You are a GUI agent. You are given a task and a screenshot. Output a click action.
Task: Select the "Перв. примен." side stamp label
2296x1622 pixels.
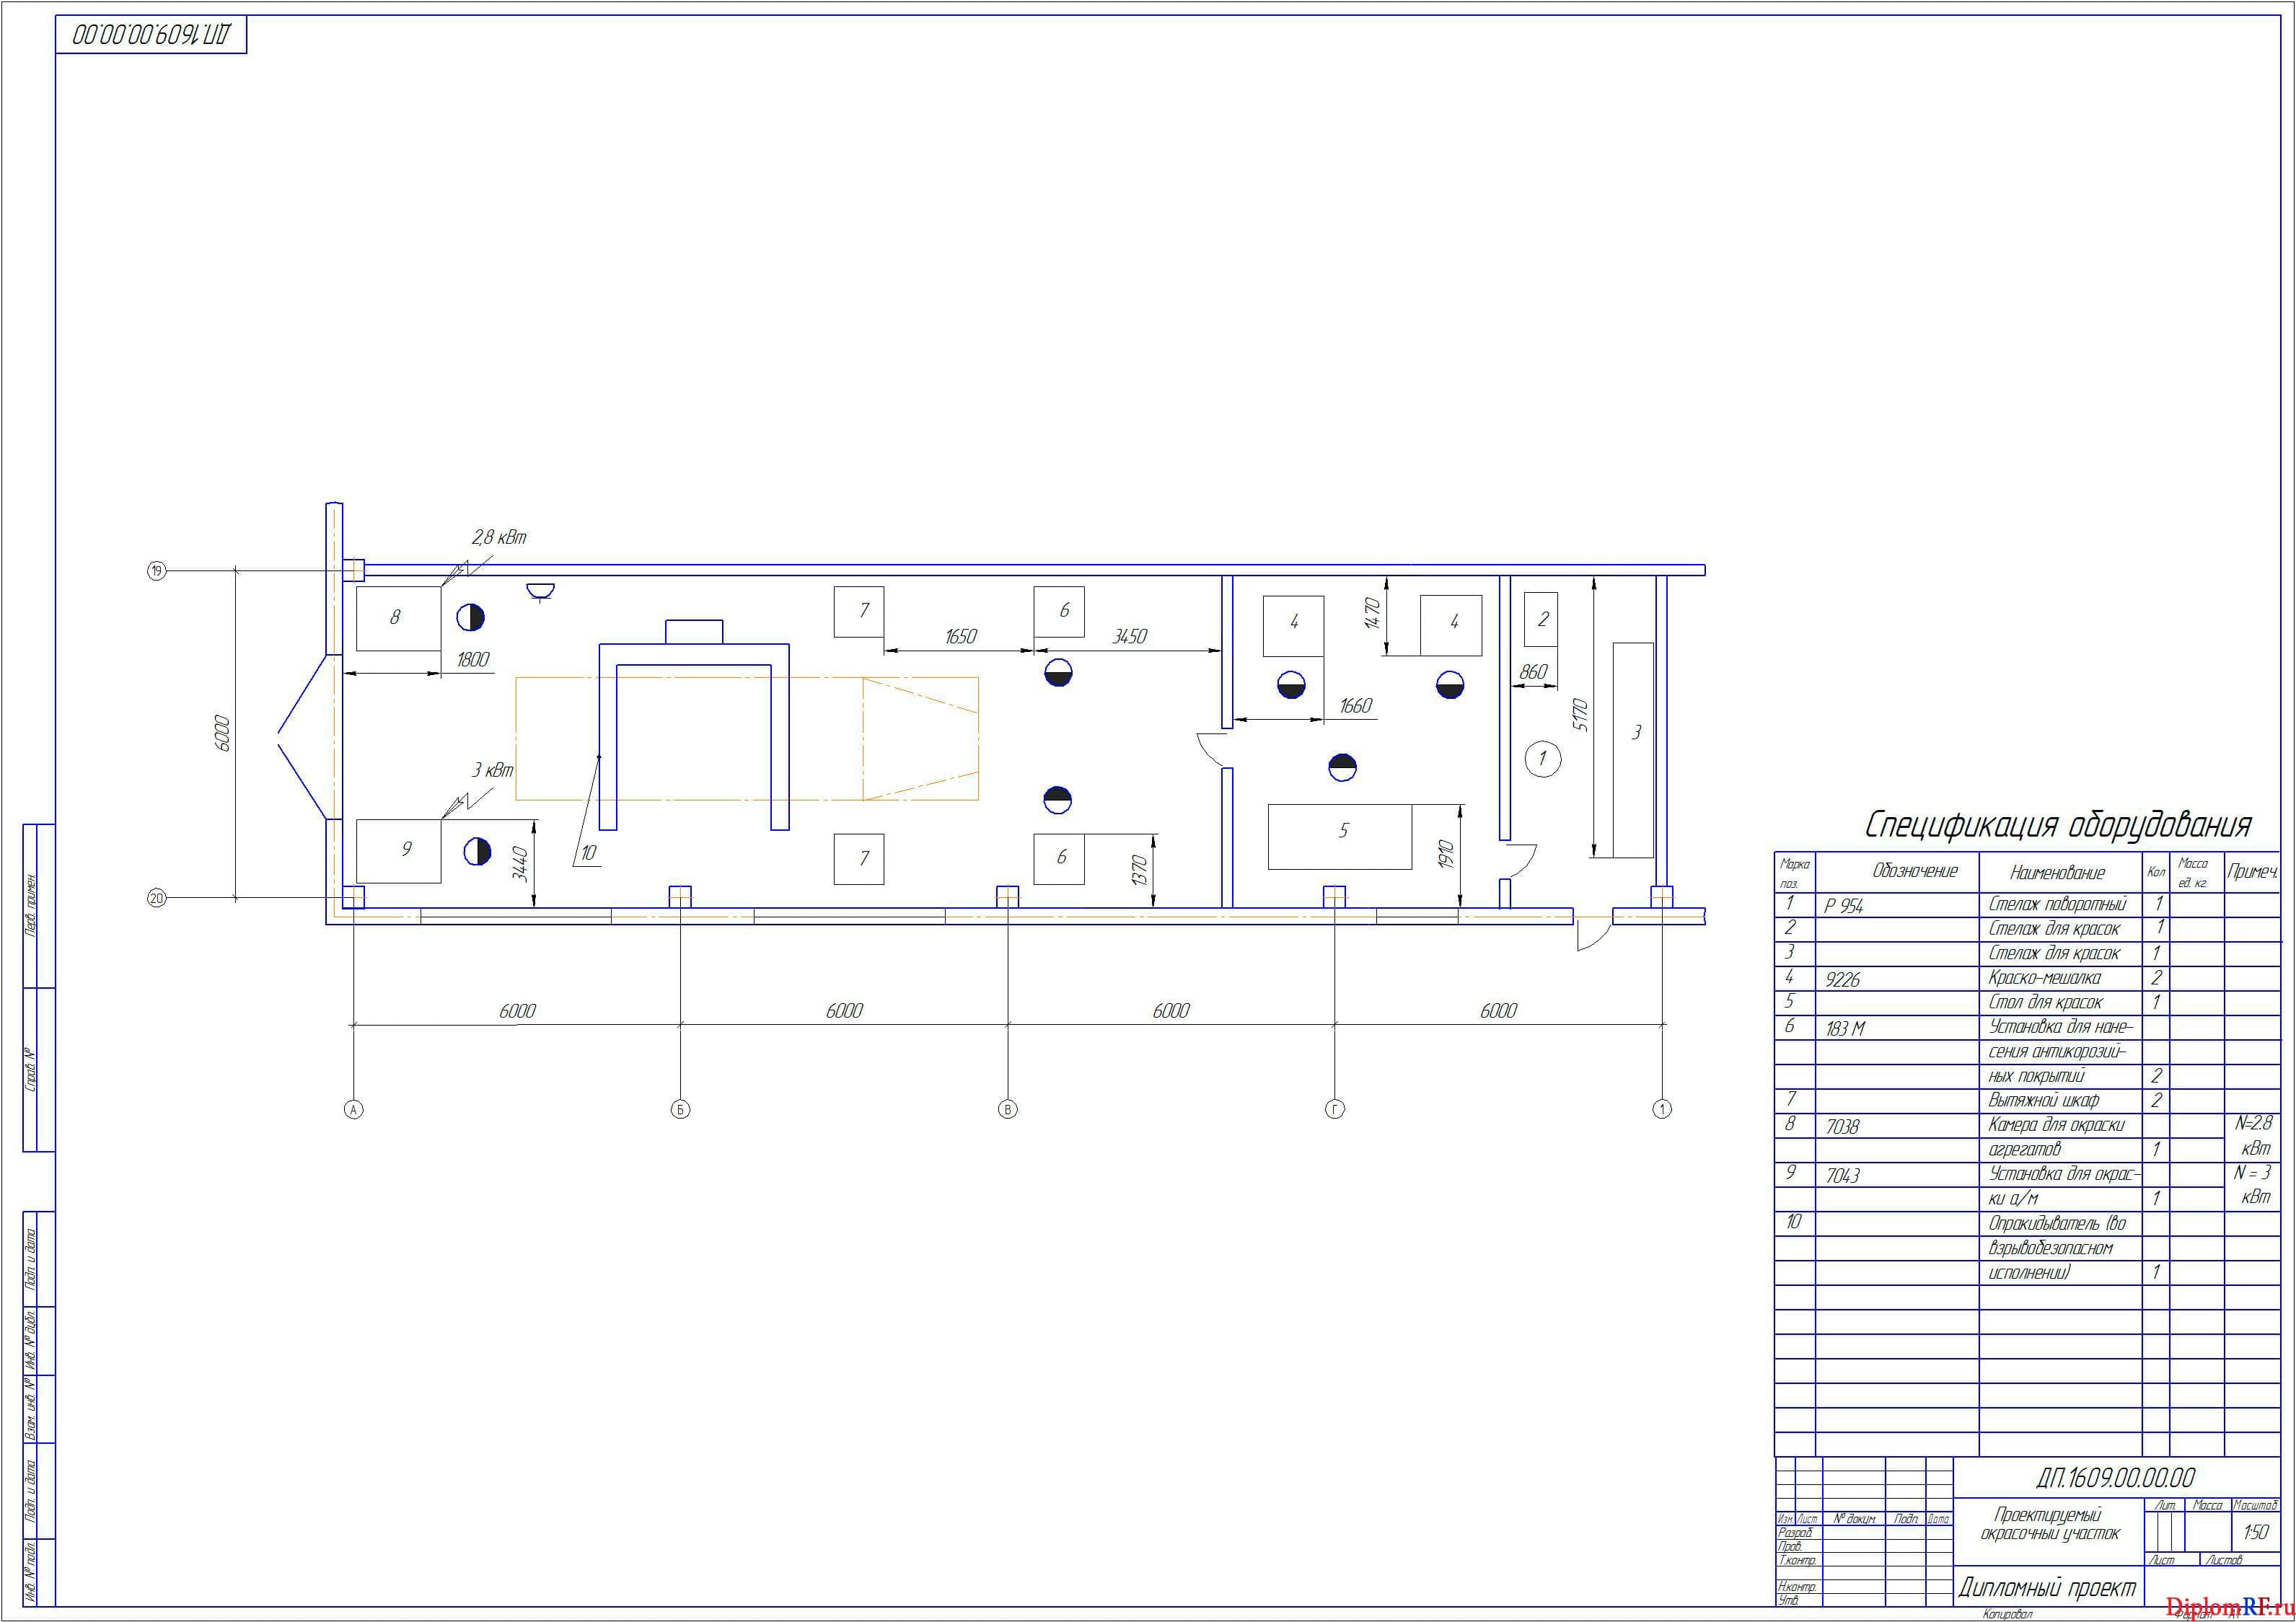pyautogui.click(x=30, y=906)
